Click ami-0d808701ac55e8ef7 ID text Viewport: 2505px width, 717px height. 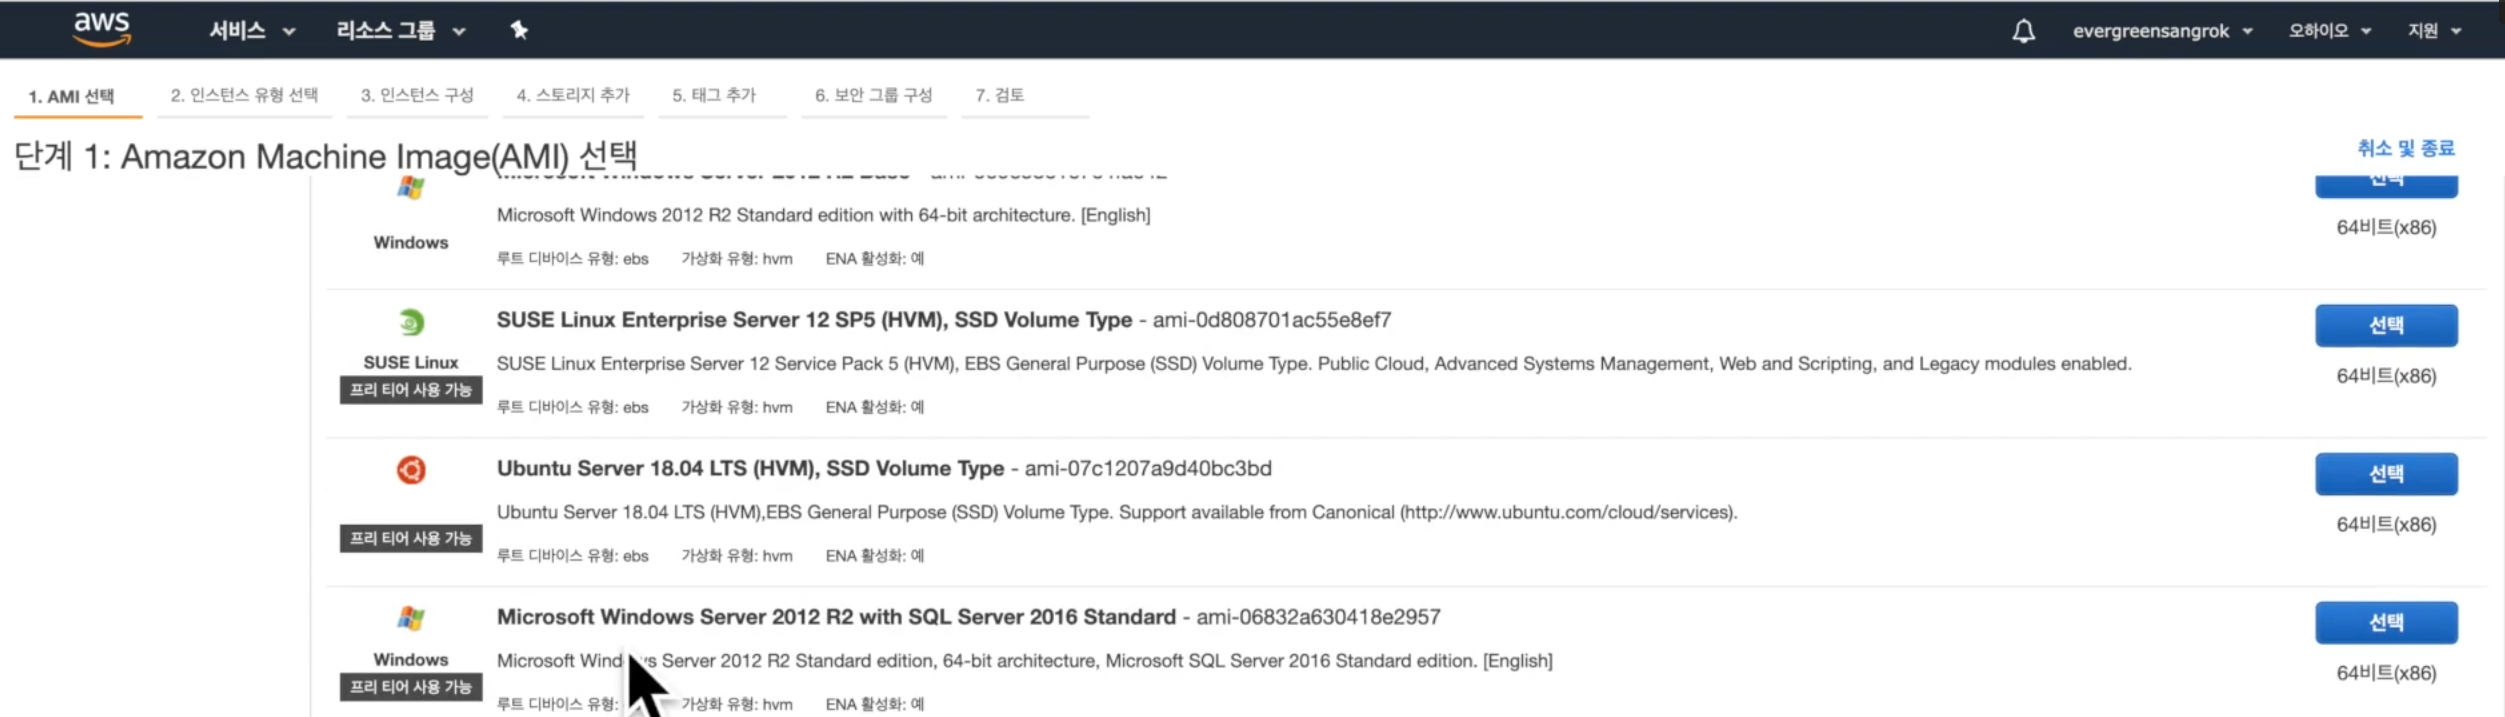pyautogui.click(x=1272, y=320)
